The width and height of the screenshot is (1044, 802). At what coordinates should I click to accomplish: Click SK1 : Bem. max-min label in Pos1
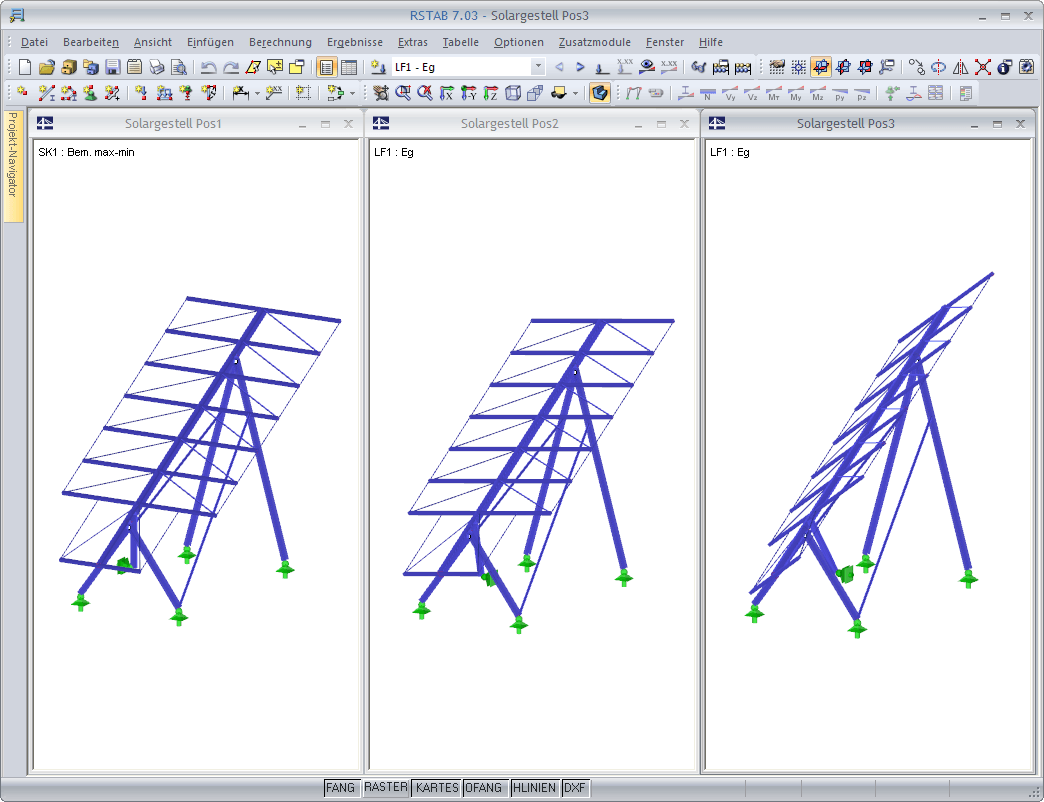(x=87, y=152)
